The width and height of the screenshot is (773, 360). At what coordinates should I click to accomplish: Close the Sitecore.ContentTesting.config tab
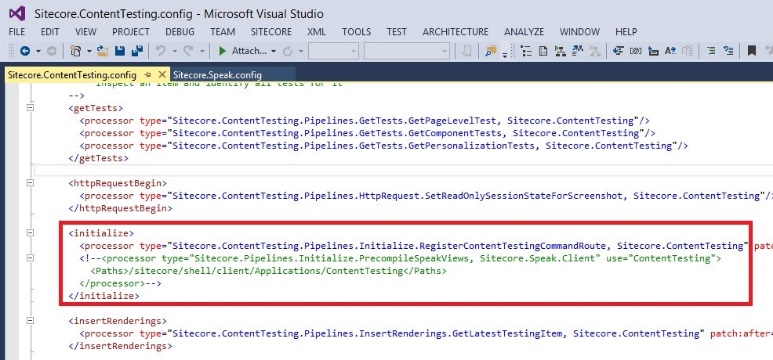162,75
